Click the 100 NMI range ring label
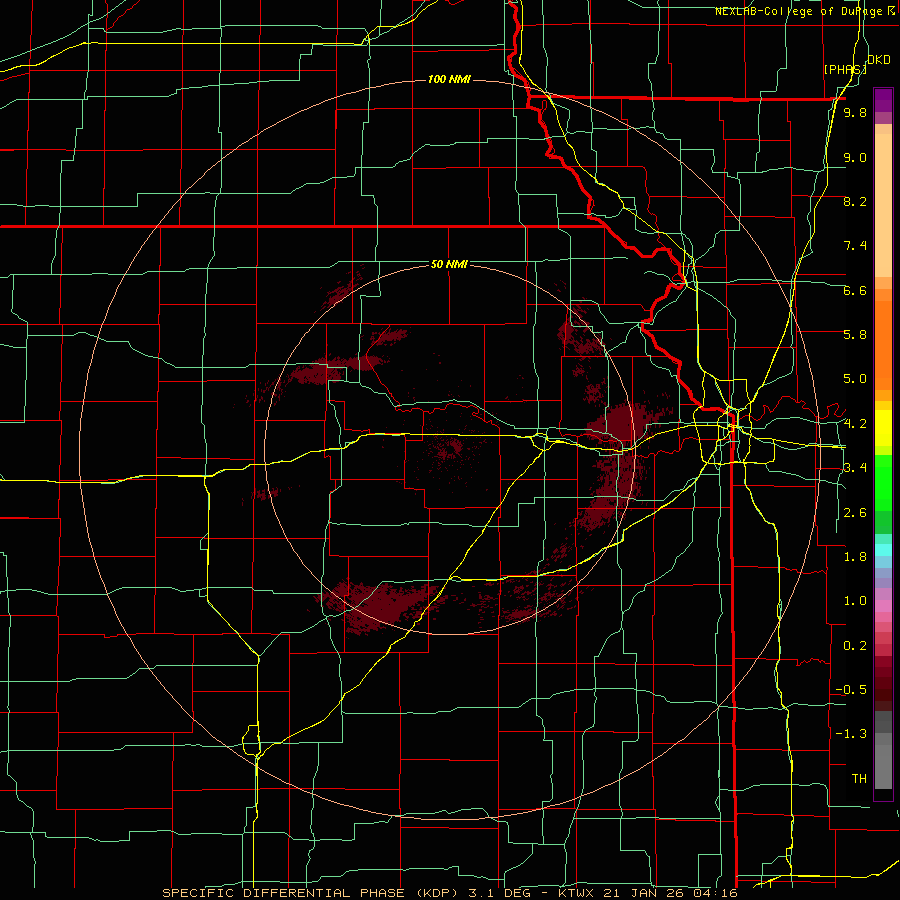This screenshot has height=900, width=900. pos(449,79)
